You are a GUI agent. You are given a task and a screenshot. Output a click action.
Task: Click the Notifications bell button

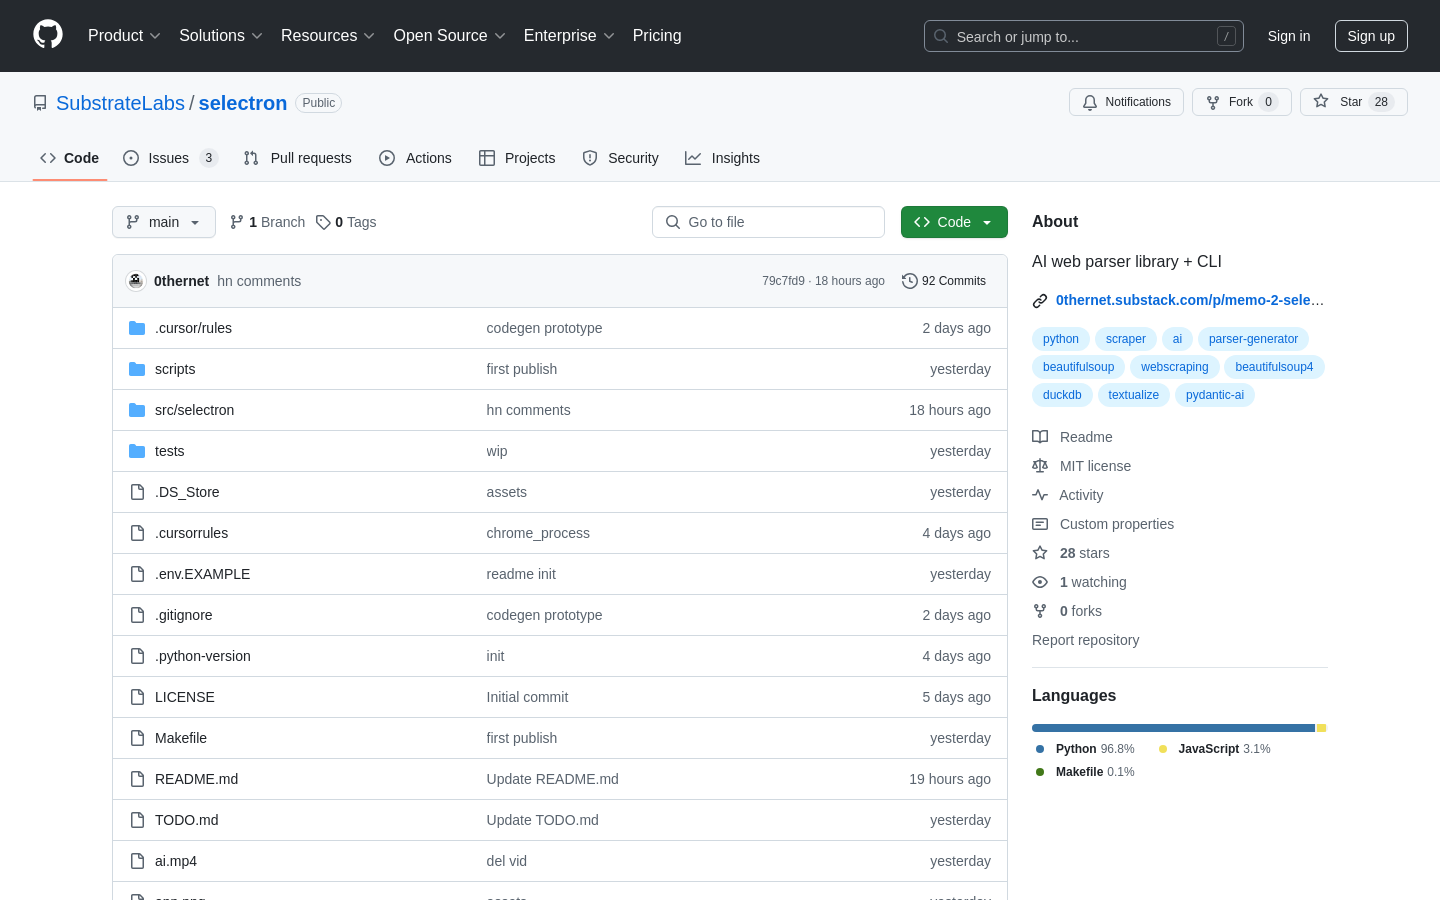pyautogui.click(x=1126, y=102)
